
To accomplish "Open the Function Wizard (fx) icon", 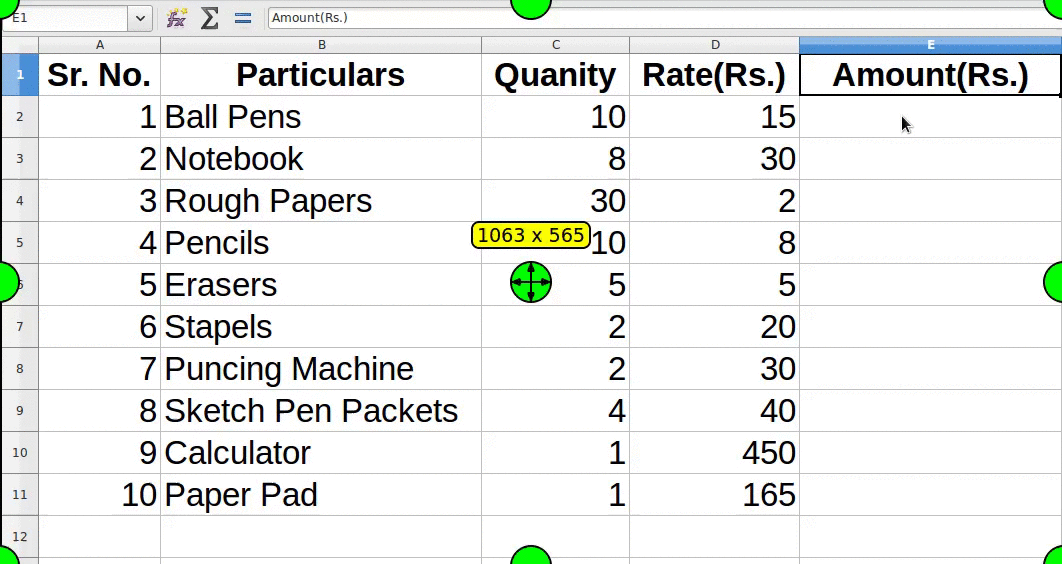I will pos(176,18).
